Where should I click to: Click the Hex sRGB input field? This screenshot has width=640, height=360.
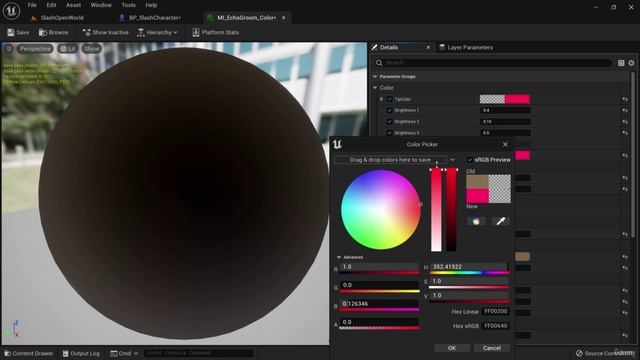pos(496,326)
